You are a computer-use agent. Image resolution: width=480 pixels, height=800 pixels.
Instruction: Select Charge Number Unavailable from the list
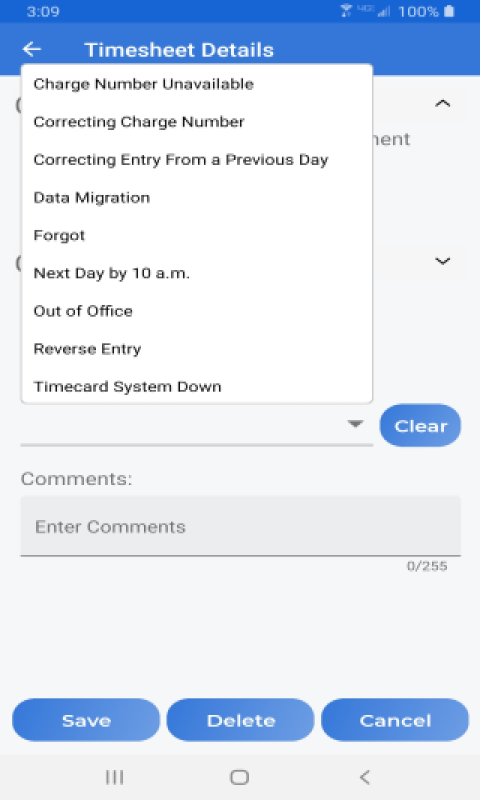[196, 84]
